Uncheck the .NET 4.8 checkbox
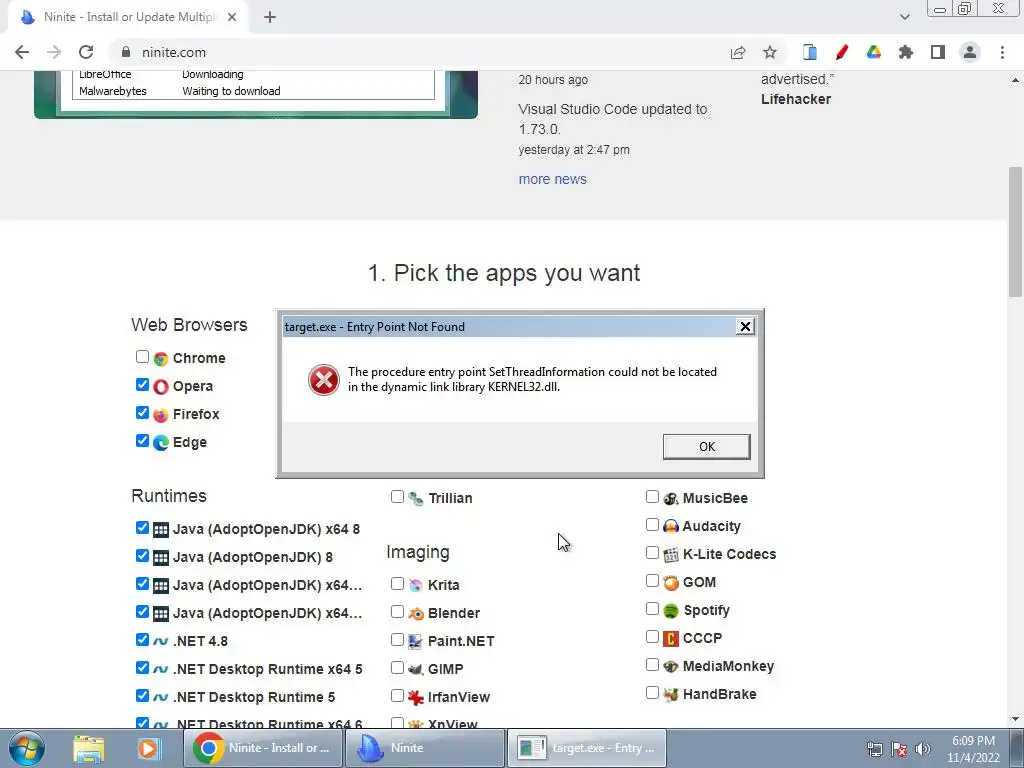 (142, 640)
